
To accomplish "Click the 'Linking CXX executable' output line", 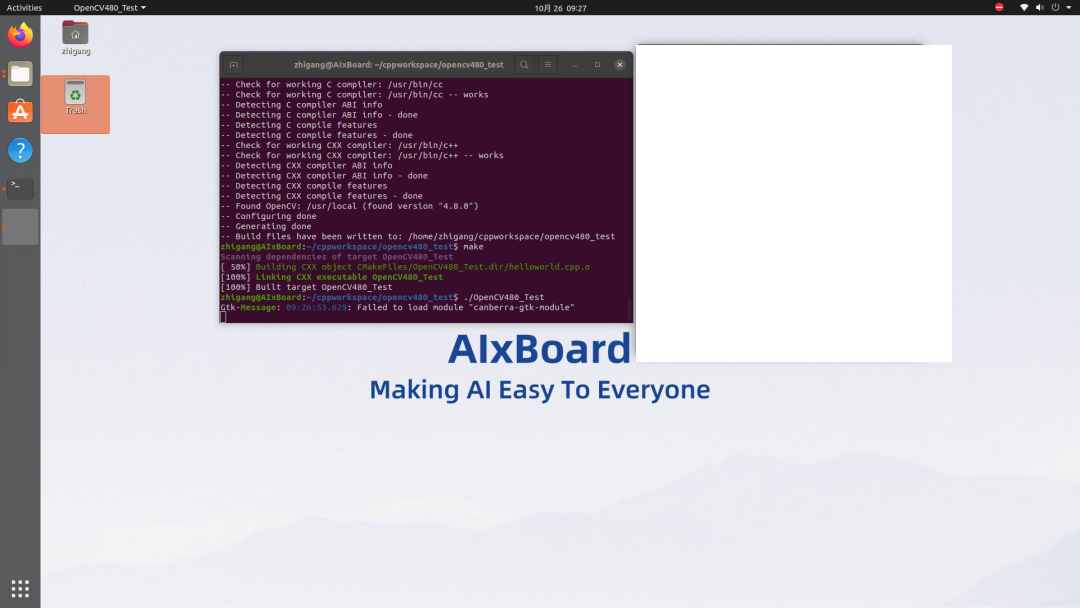I will 331,277.
